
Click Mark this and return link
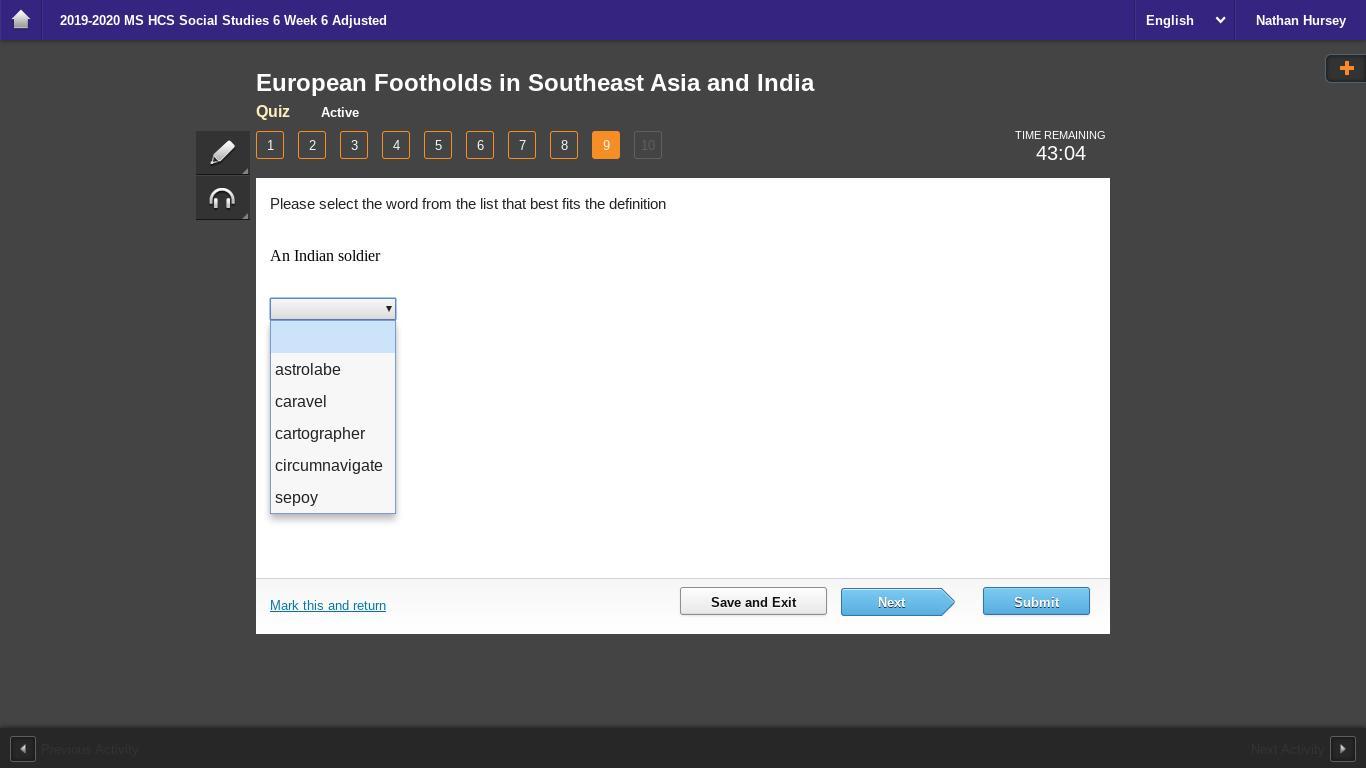pyautogui.click(x=328, y=606)
